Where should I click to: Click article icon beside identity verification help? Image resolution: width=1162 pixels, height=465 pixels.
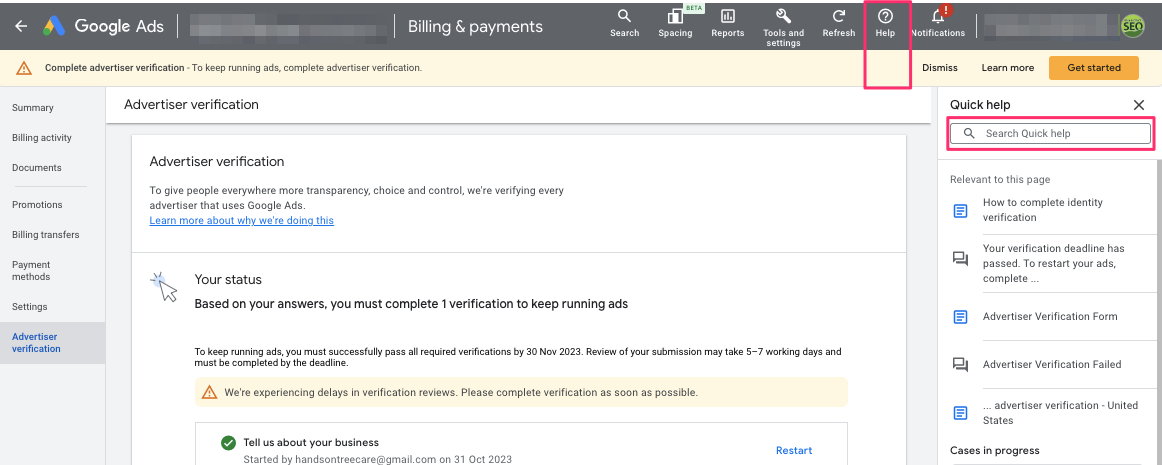[x=960, y=211]
